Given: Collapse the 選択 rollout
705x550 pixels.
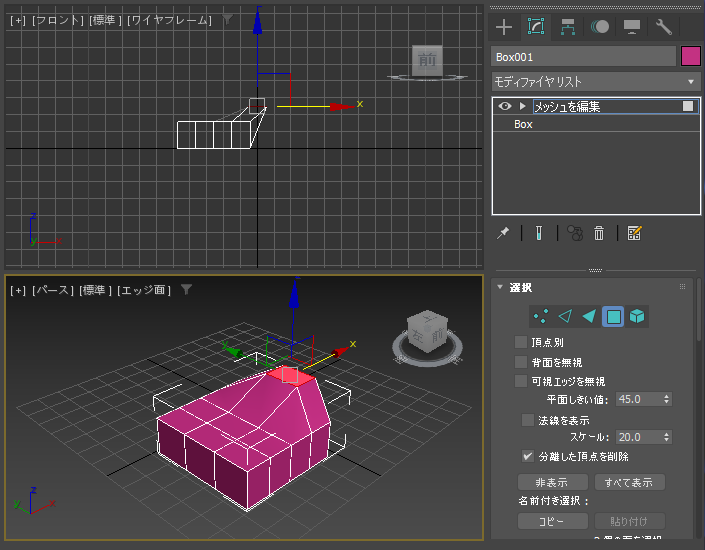Looking at the screenshot, I should pyautogui.click(x=500, y=287).
